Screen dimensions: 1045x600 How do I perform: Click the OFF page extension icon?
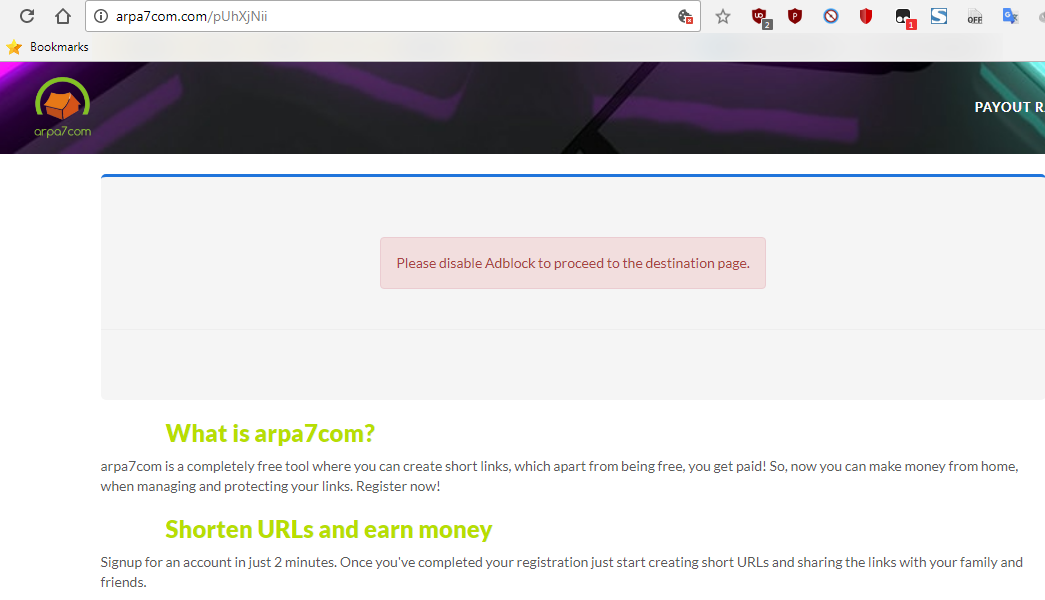pos(974,16)
